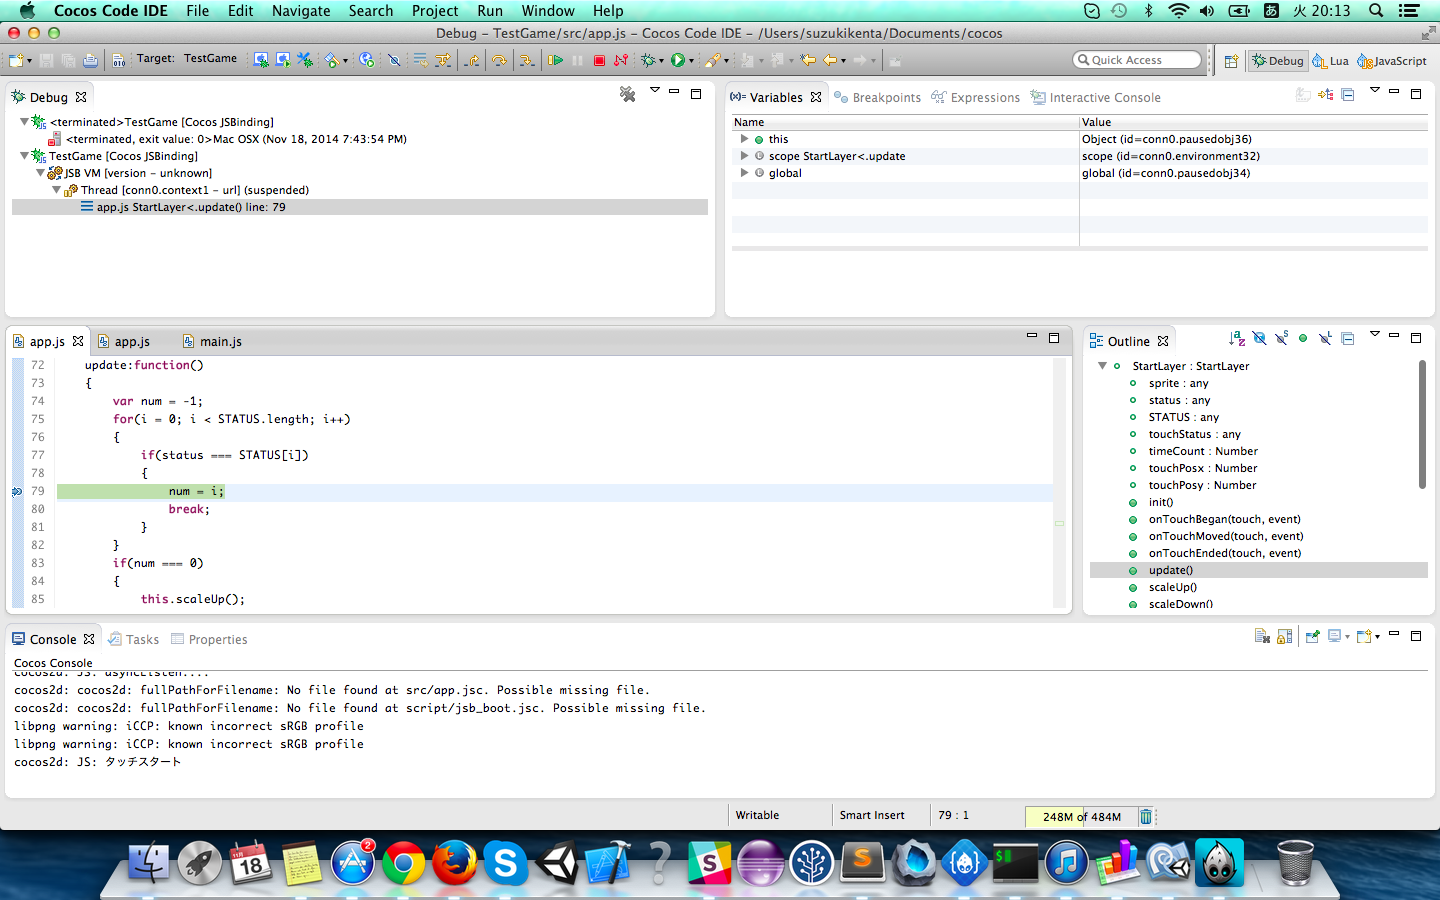Open the Debug view menu triangle
The image size is (1440, 900).
pos(655,90)
